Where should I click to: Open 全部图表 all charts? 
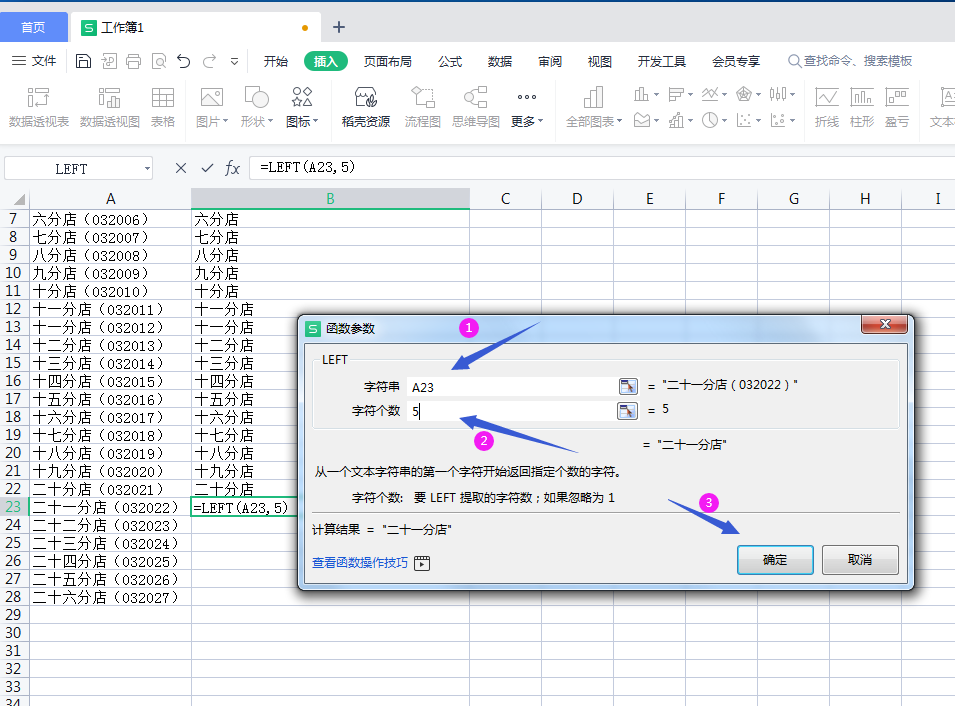coord(594,107)
